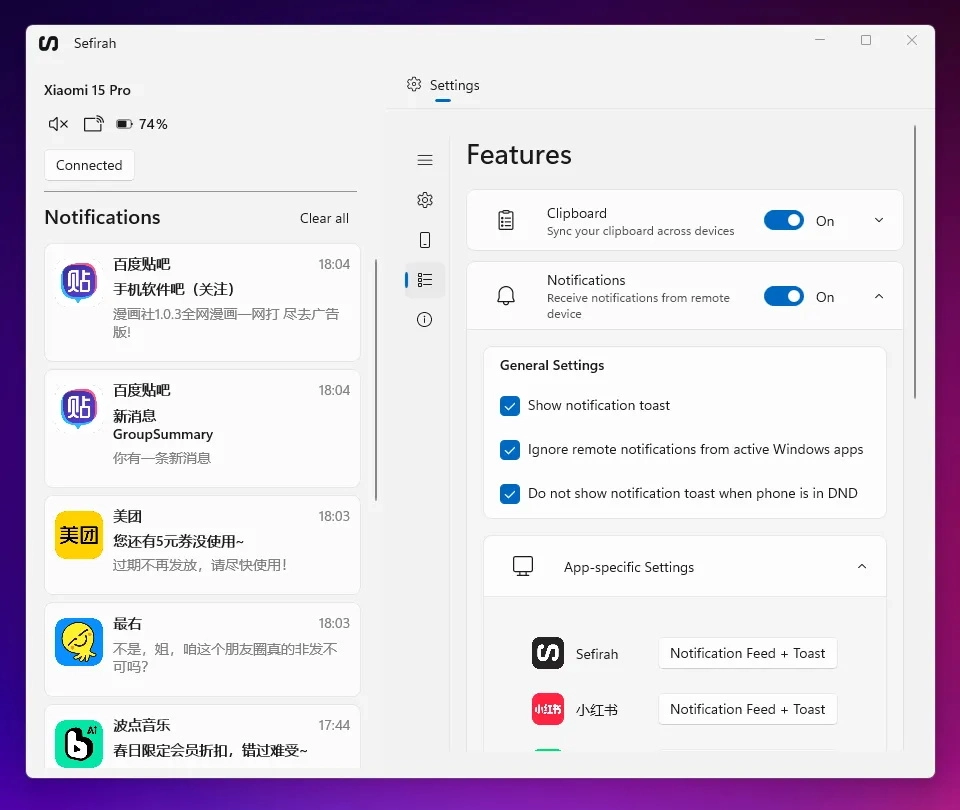Expand the Clipboard settings chevron
960x810 pixels.
(x=879, y=221)
